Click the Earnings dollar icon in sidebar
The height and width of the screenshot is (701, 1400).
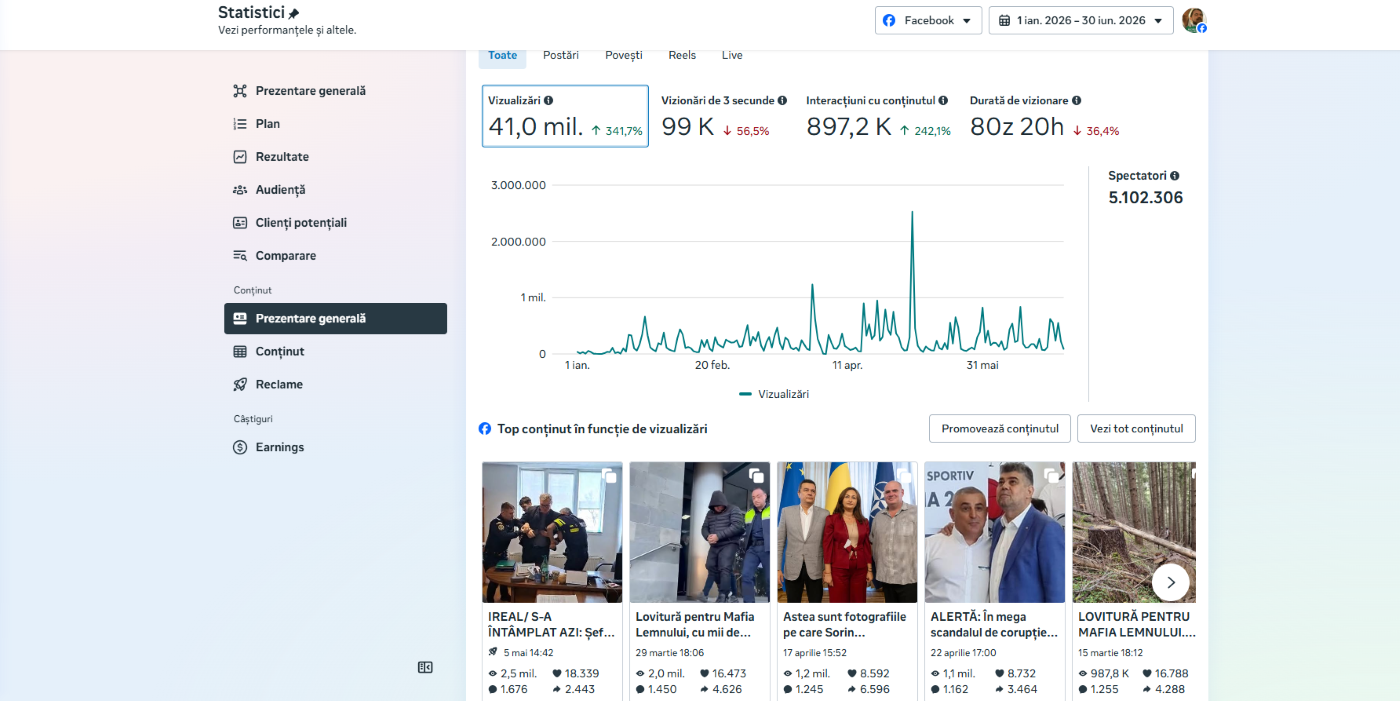coord(240,448)
